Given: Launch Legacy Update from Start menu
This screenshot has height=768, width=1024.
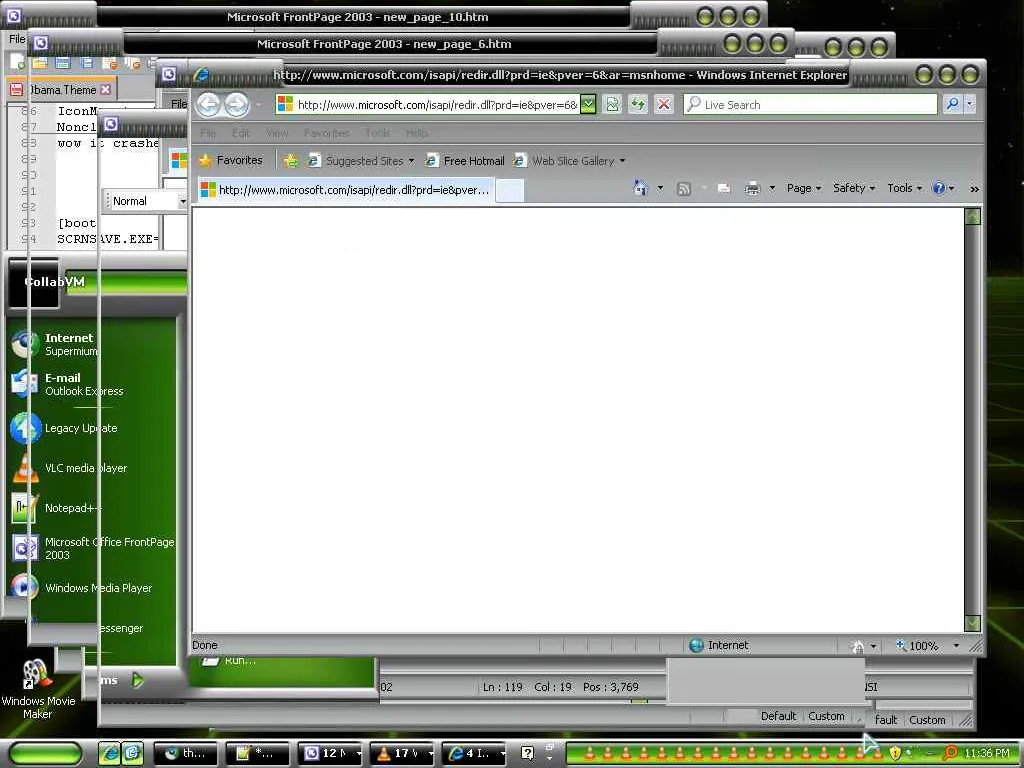Looking at the screenshot, I should (64, 428).
